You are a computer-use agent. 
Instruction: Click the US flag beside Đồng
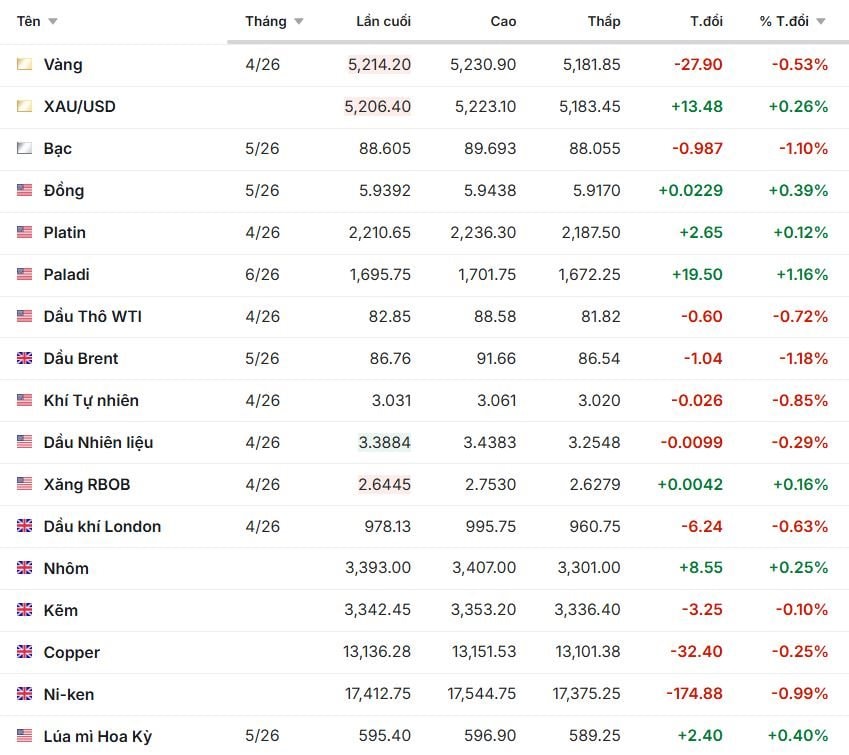25,191
